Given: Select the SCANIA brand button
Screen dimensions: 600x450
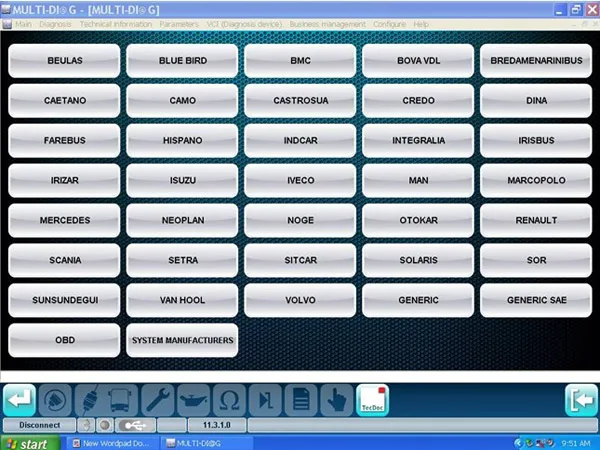Looking at the screenshot, I should (64, 260).
